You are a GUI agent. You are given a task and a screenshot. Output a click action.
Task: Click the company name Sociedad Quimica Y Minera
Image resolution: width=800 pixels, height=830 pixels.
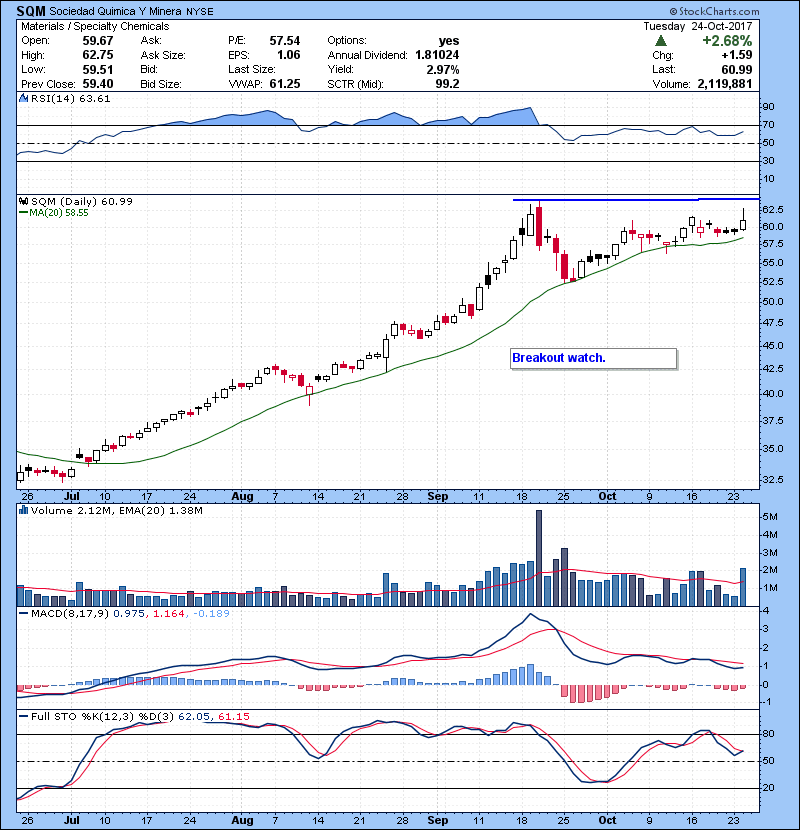[115, 11]
